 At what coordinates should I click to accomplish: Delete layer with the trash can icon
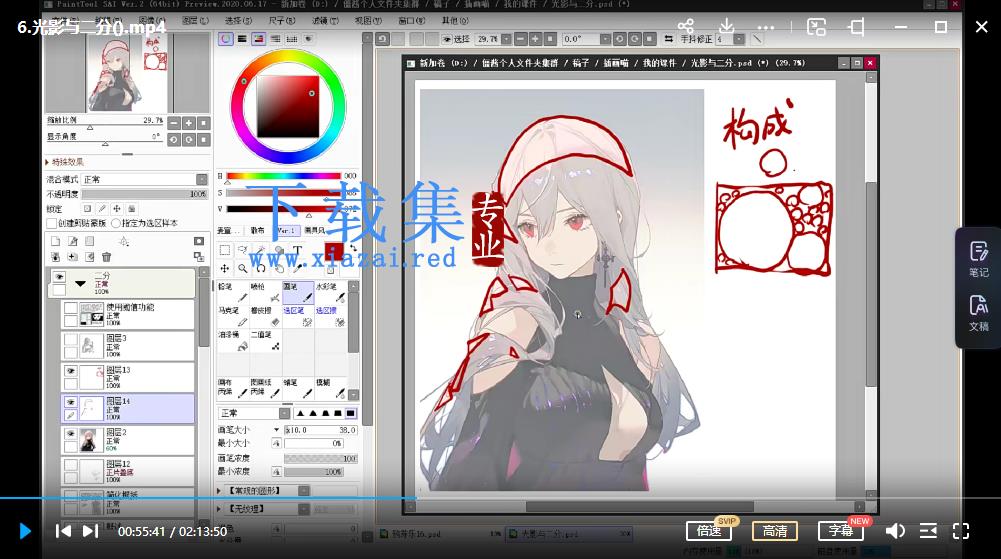tap(106, 257)
